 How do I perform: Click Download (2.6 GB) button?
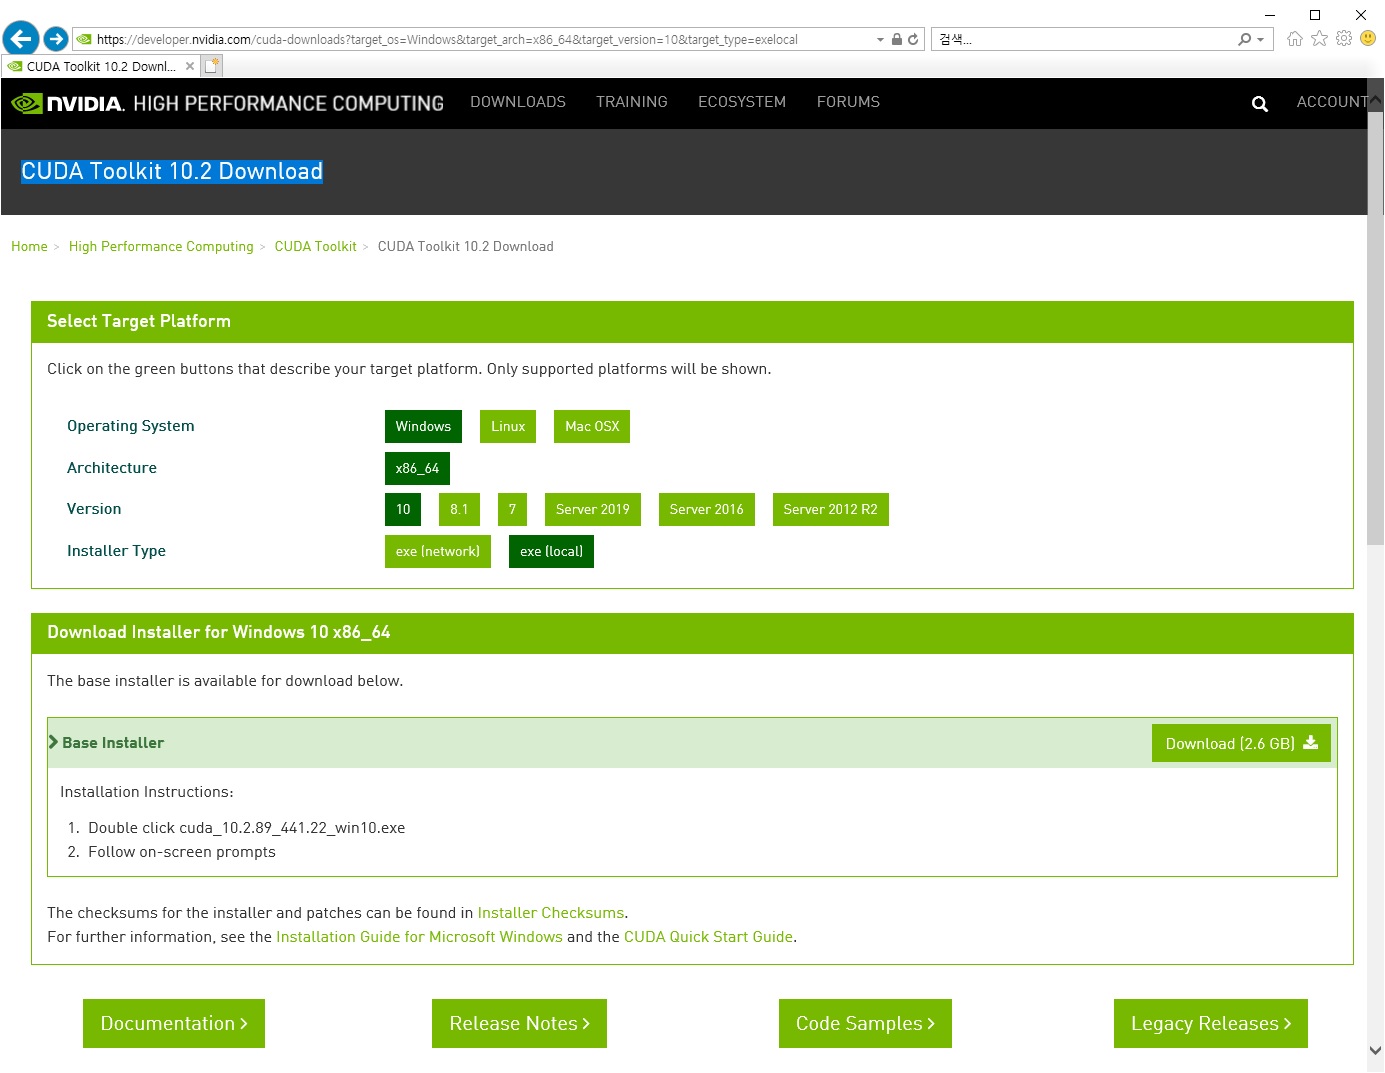click(x=1241, y=743)
